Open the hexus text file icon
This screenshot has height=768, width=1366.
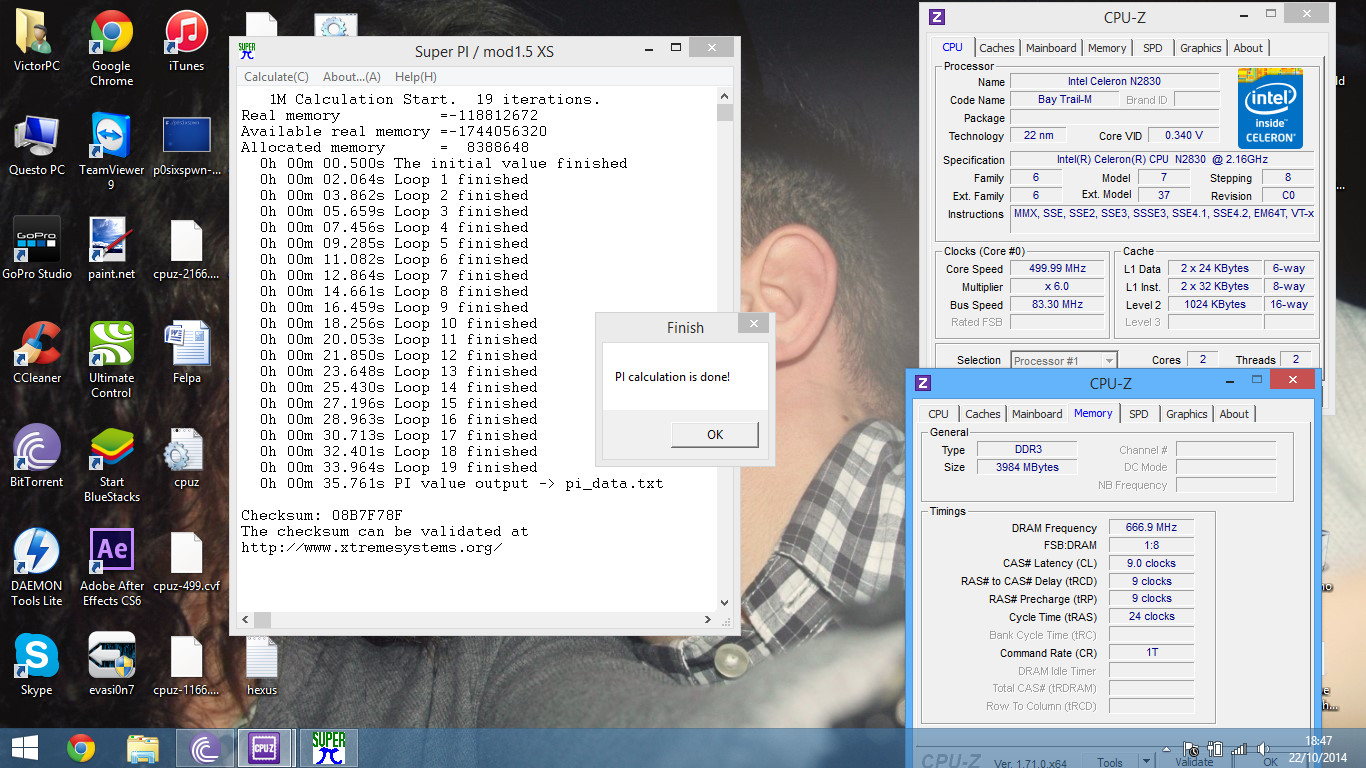(x=261, y=665)
